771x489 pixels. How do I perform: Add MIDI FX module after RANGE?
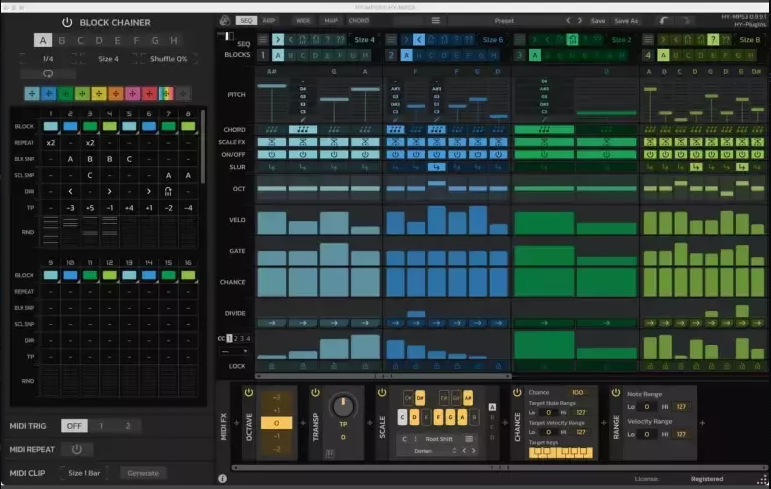coord(702,423)
